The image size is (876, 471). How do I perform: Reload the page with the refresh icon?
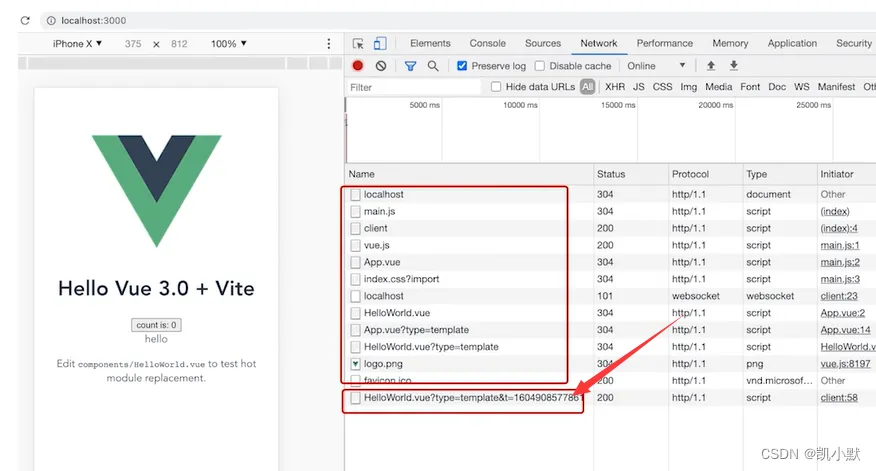pos(25,21)
